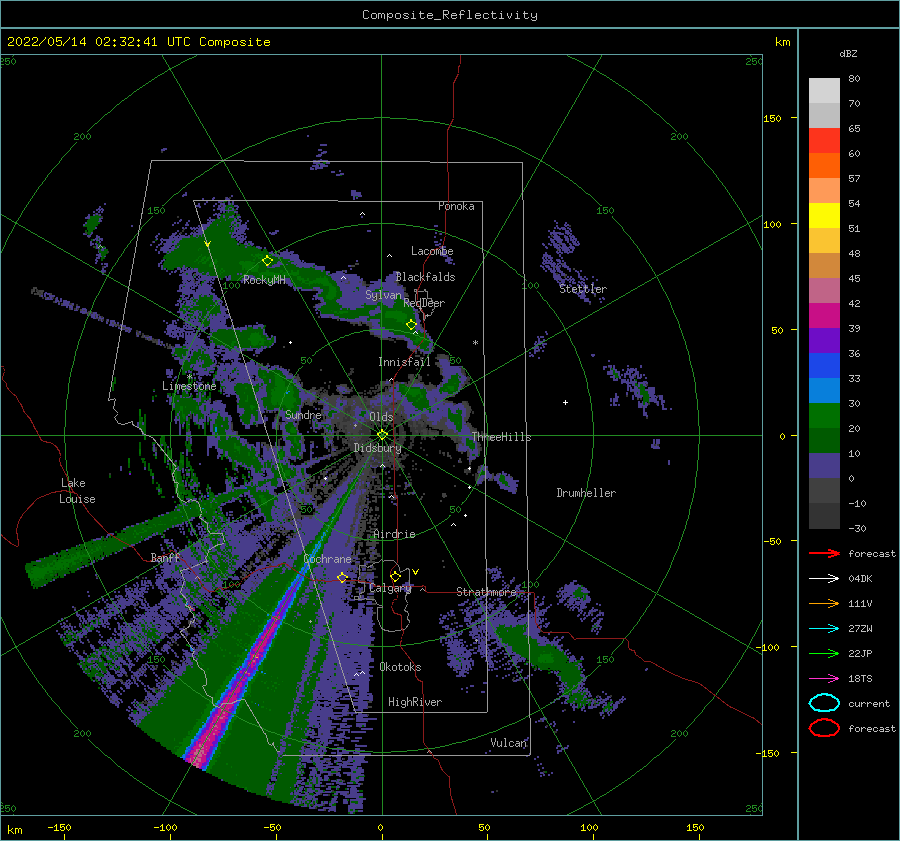
Task: Click the magenta 18TS arrow icon
Action: (x=824, y=678)
